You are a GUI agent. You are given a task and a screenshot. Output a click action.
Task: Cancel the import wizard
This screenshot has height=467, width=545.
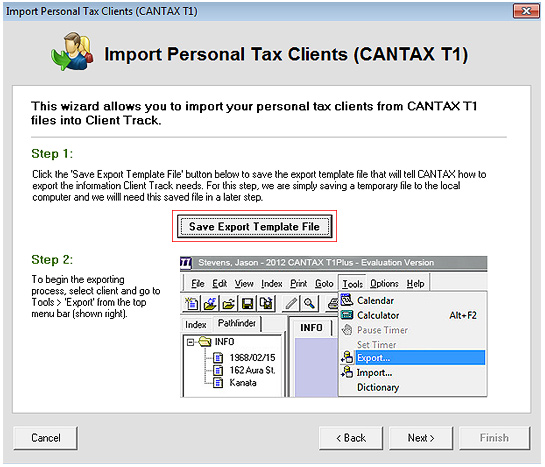[x=46, y=438]
